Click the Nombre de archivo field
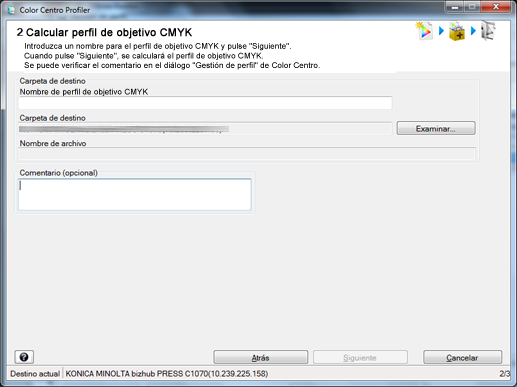Viewport: 517px width, 387px height. [x=247, y=154]
